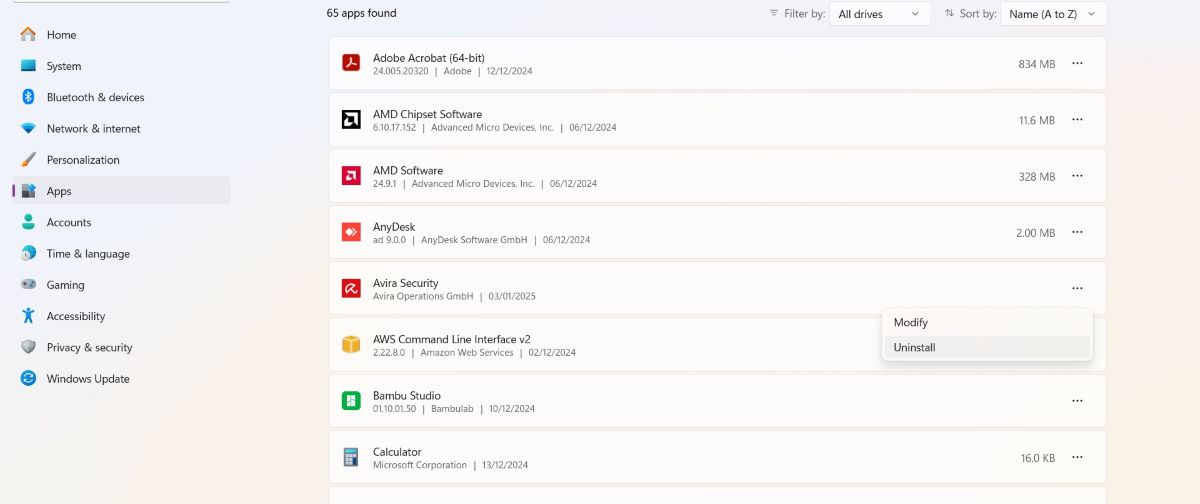Click the Bambu Studio app name
1200x504 pixels.
[407, 396]
